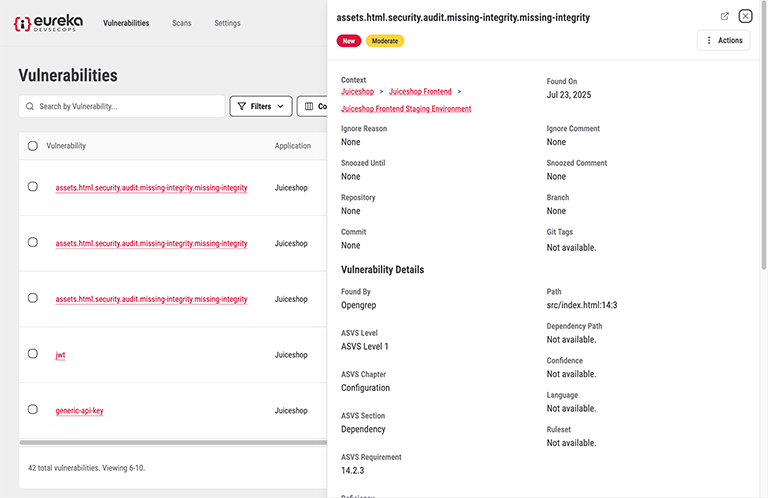Screen dimensions: 768x498
Task: Switch to the Vulnerabilities tab
Action: coord(126,23)
